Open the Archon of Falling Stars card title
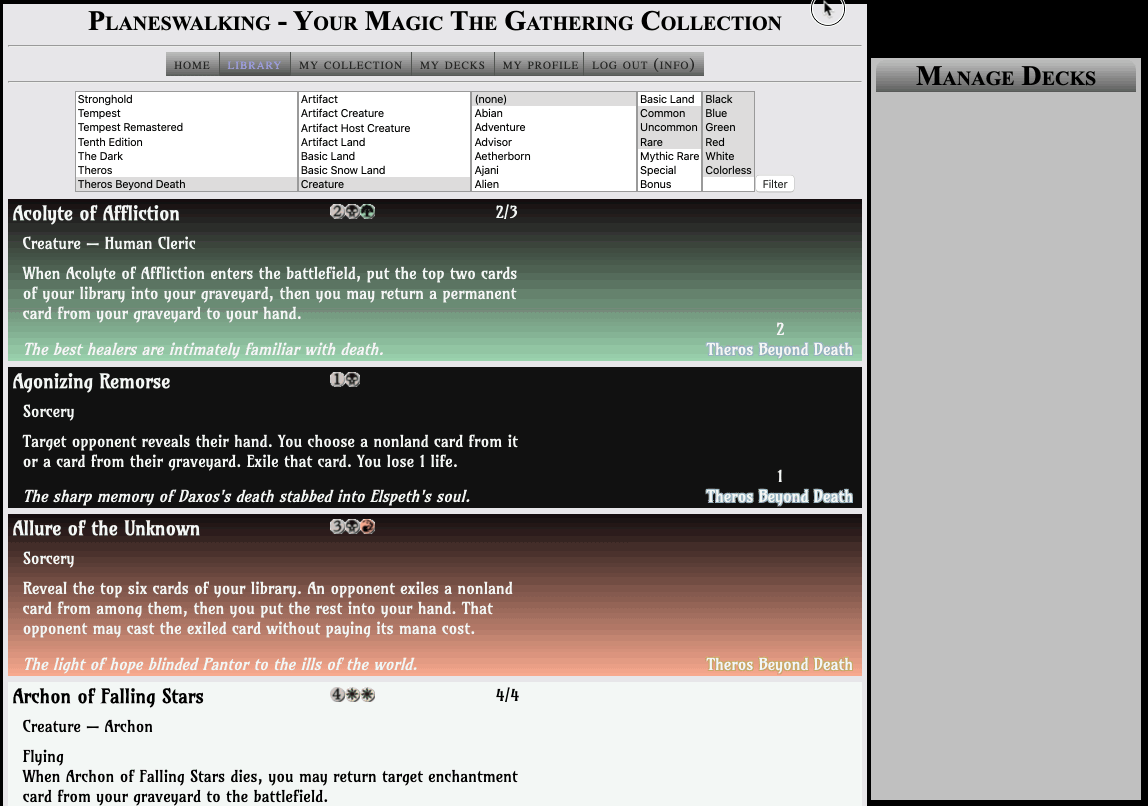 coord(108,696)
